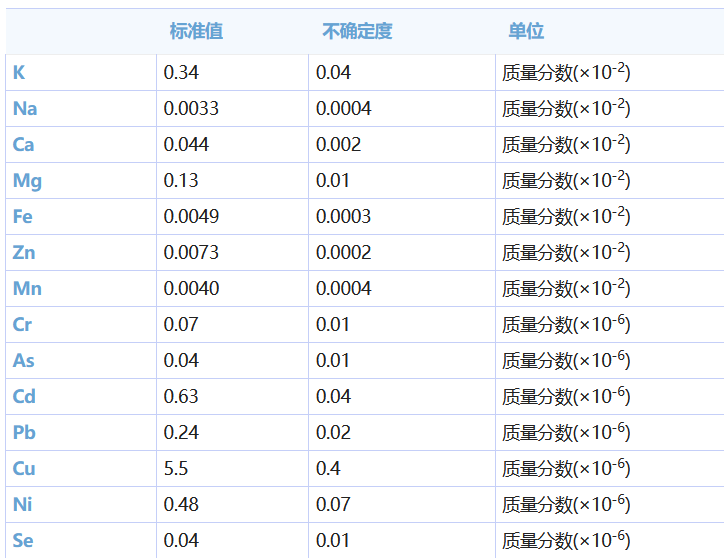Select the Mn element row label

[x=27, y=289]
